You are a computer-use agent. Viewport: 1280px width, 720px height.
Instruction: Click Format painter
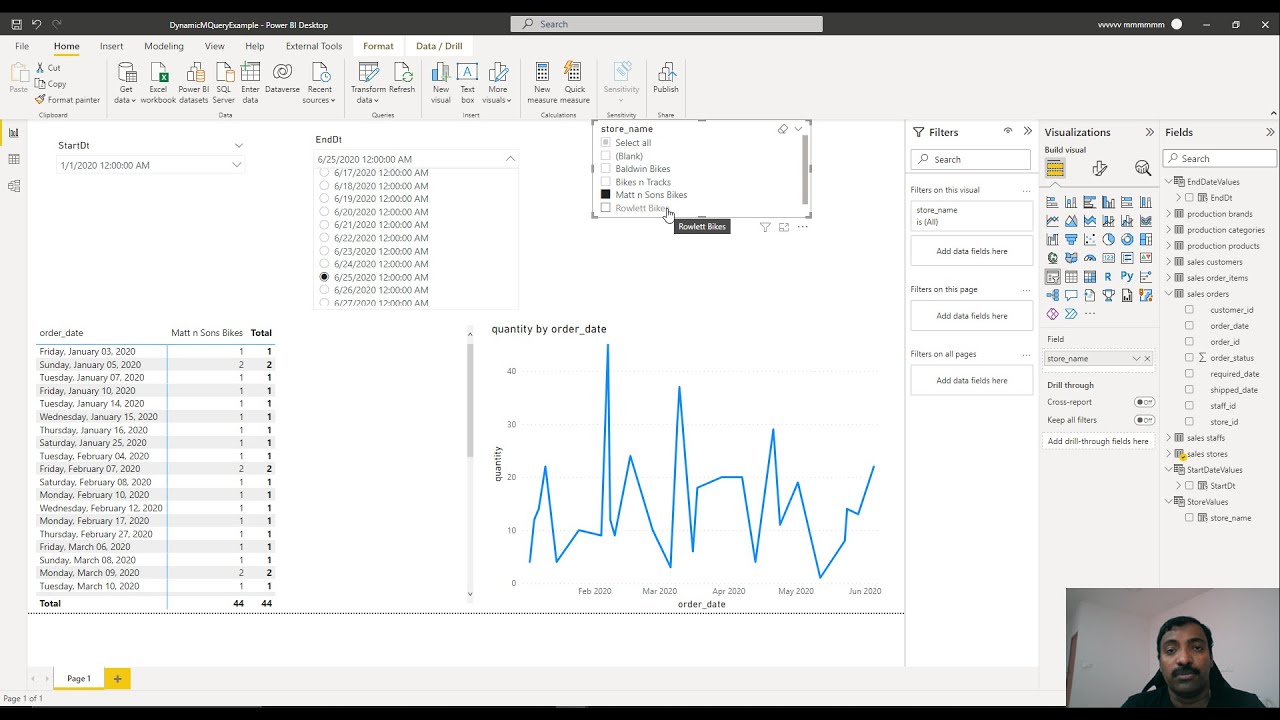[67, 100]
